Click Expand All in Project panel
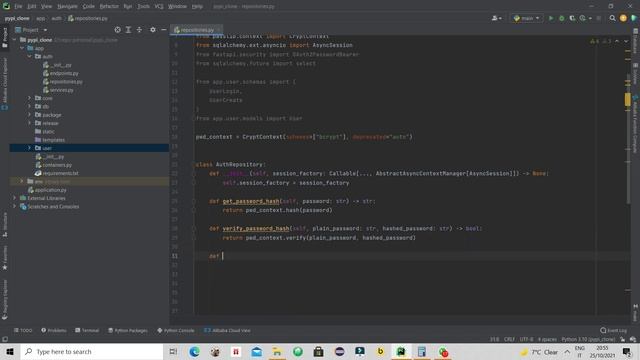This screenshot has width=640, height=360. coord(128,30)
